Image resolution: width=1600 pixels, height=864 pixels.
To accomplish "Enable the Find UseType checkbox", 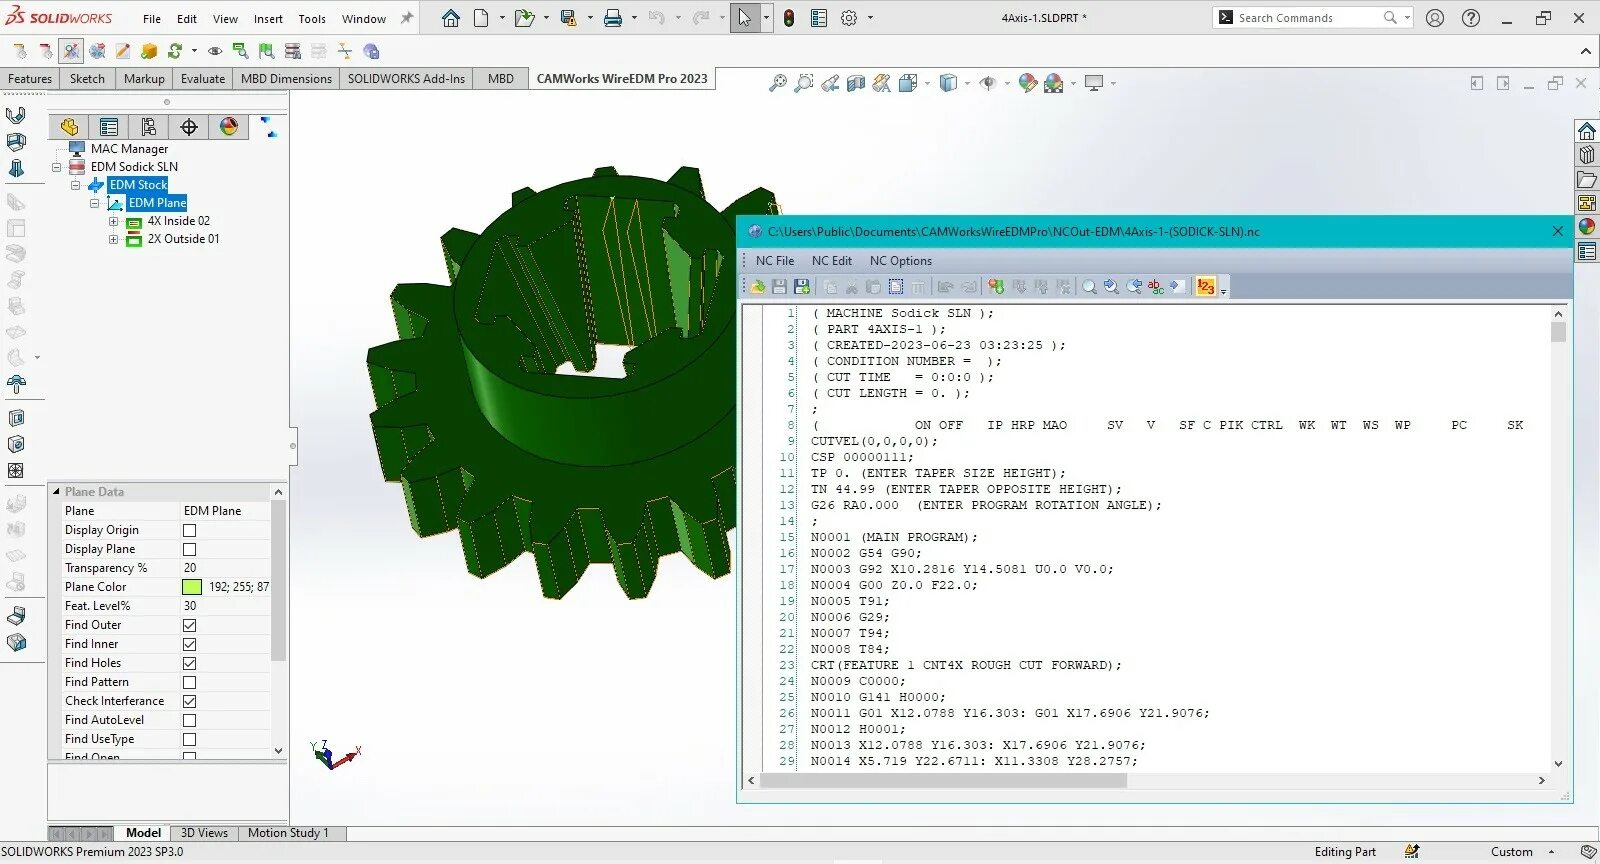I will point(189,740).
